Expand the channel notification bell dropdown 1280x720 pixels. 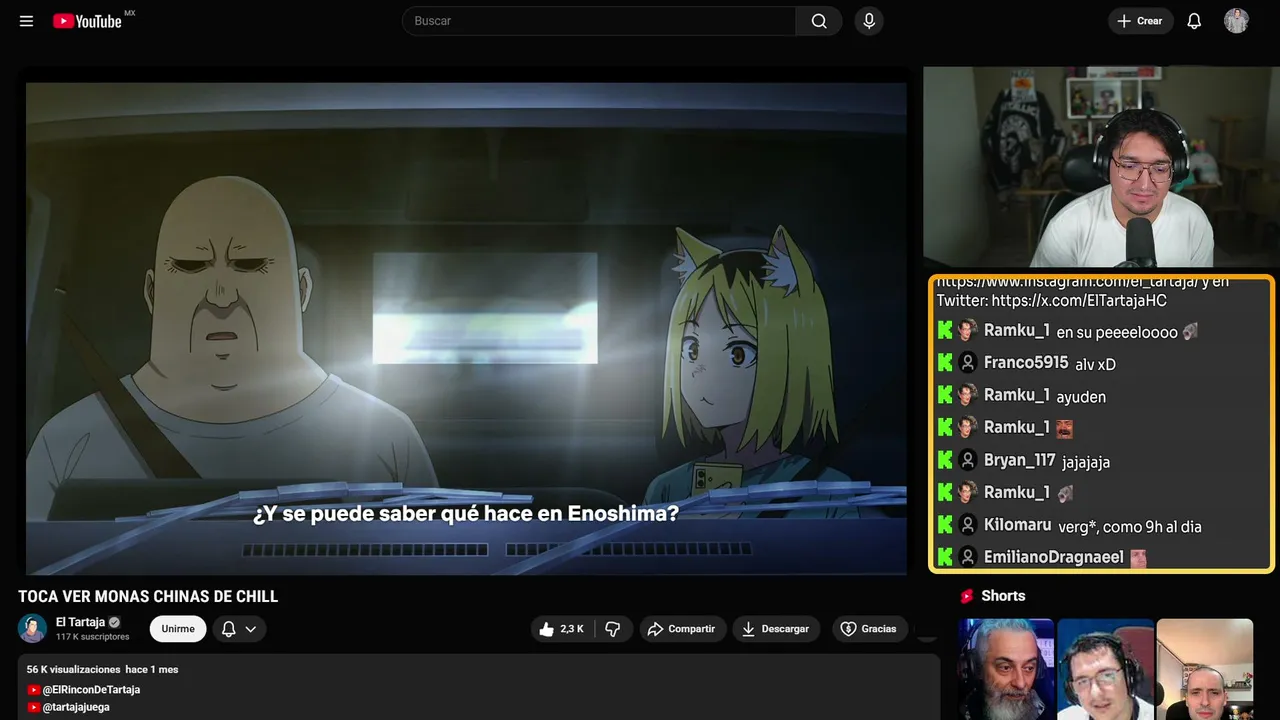click(239, 629)
